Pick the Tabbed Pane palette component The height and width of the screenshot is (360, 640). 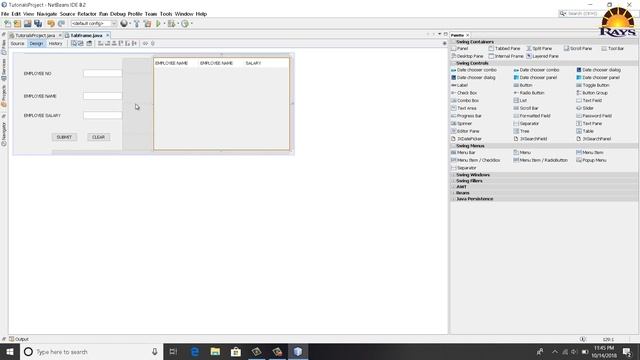click(504, 49)
